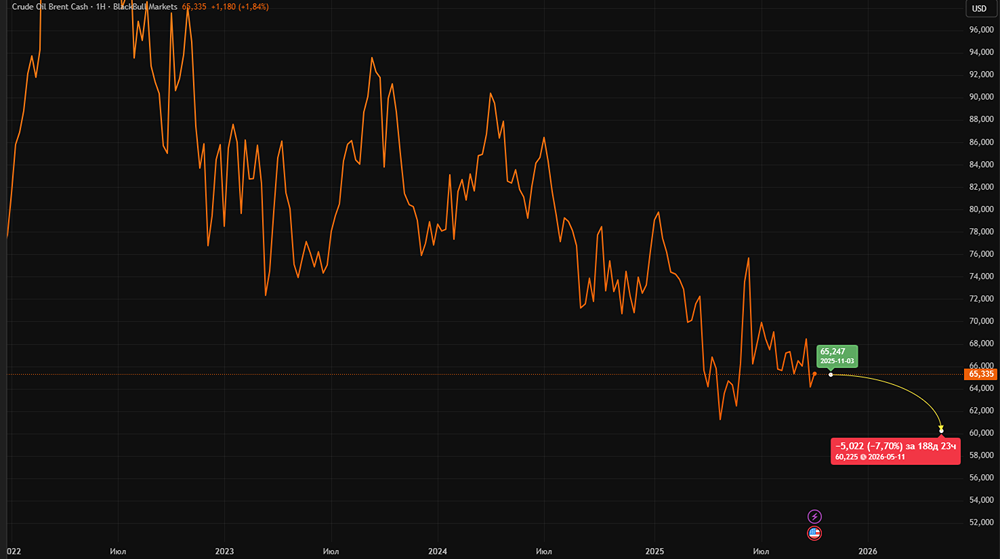
Task: Select the orange 65,335 current price label
Action: [981, 374]
